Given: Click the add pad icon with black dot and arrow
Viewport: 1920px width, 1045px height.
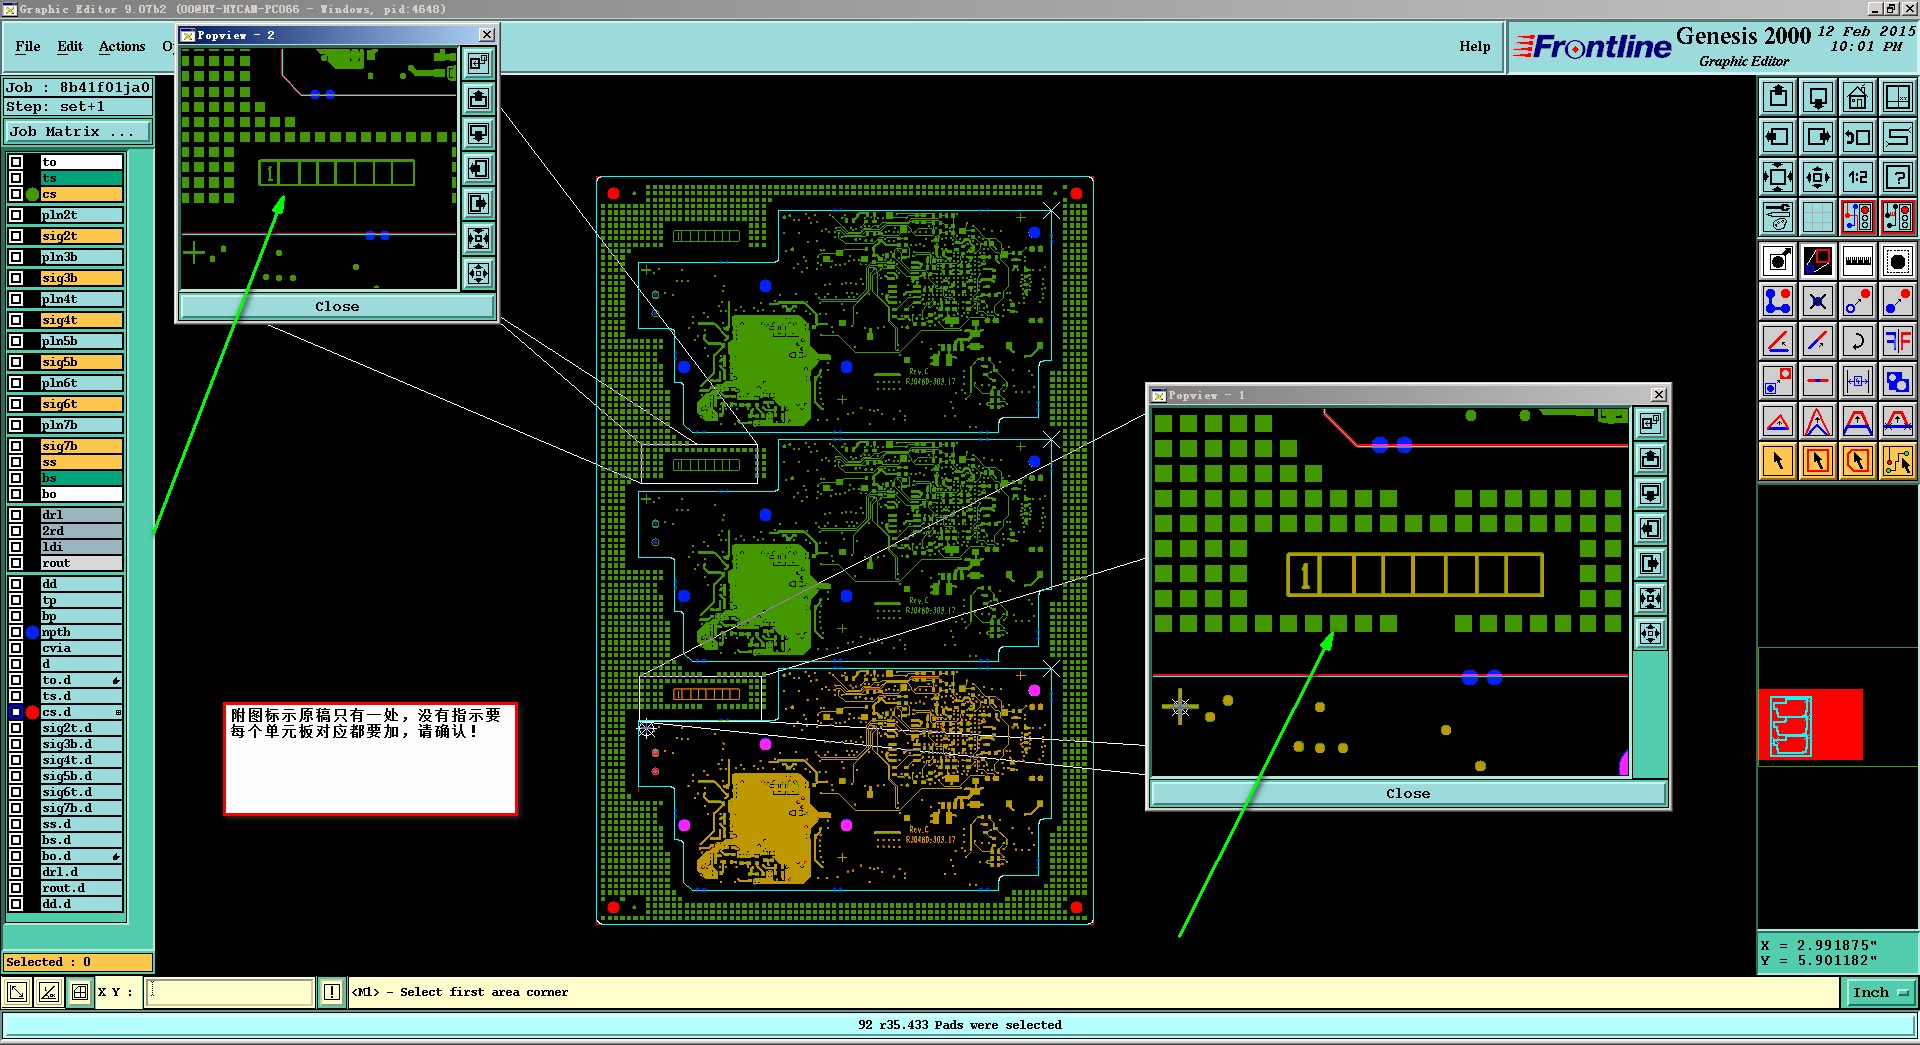Looking at the screenshot, I should [x=1778, y=261].
